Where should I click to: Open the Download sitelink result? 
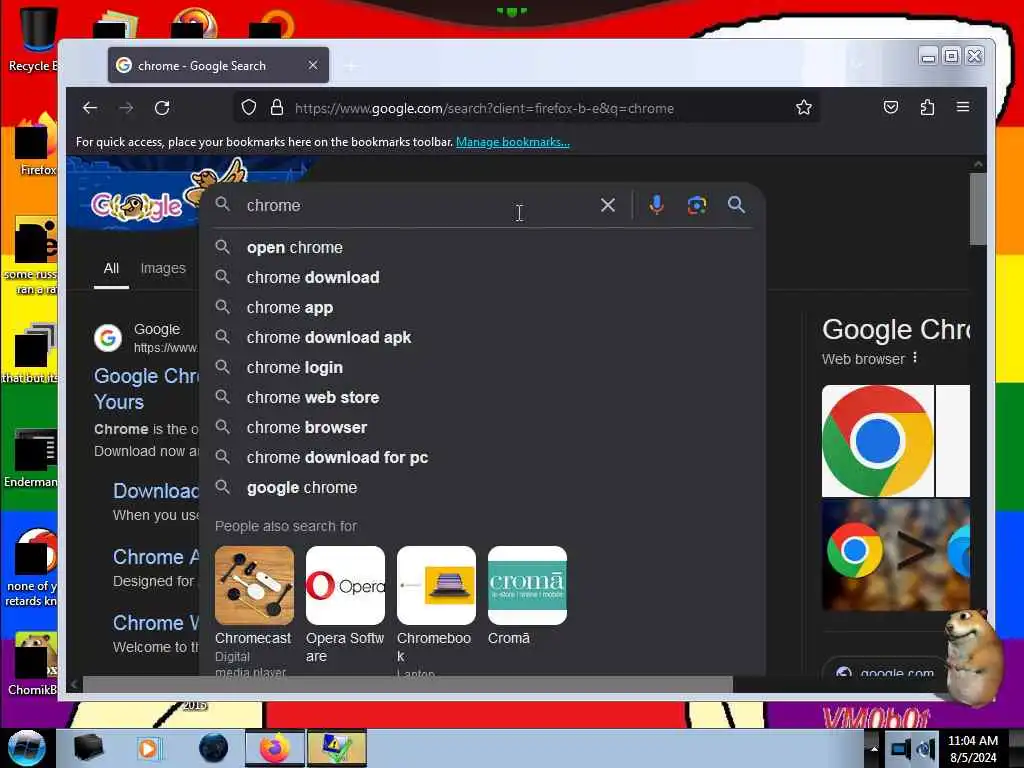point(155,490)
